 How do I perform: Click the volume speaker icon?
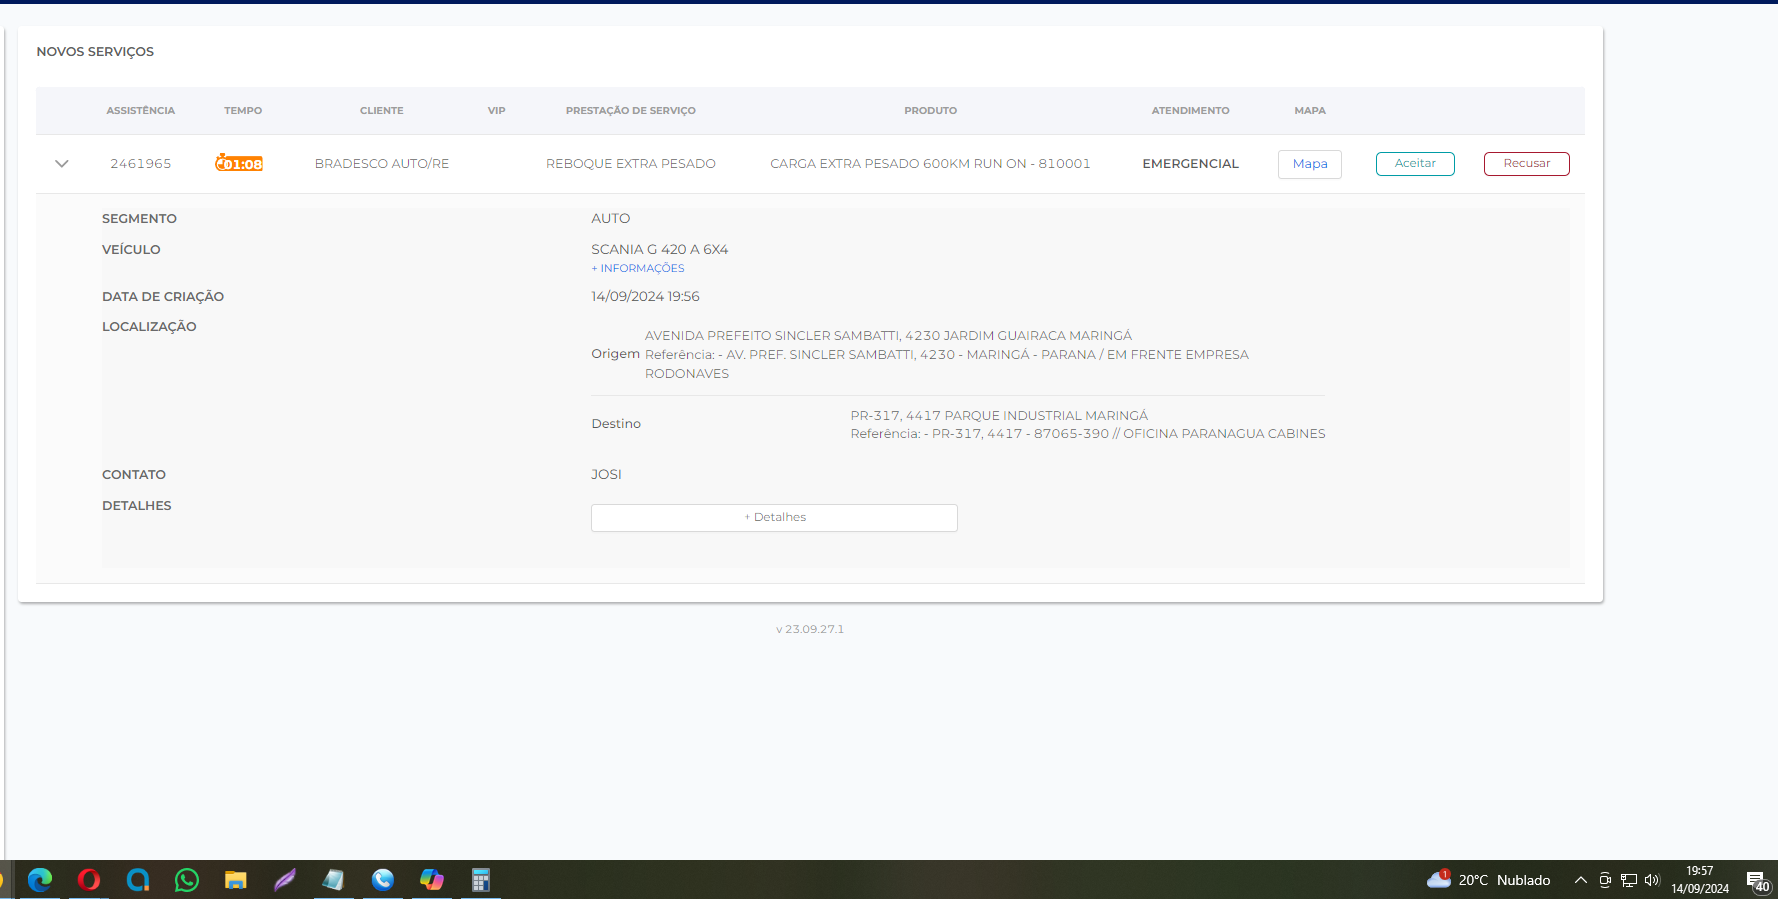click(x=1651, y=880)
